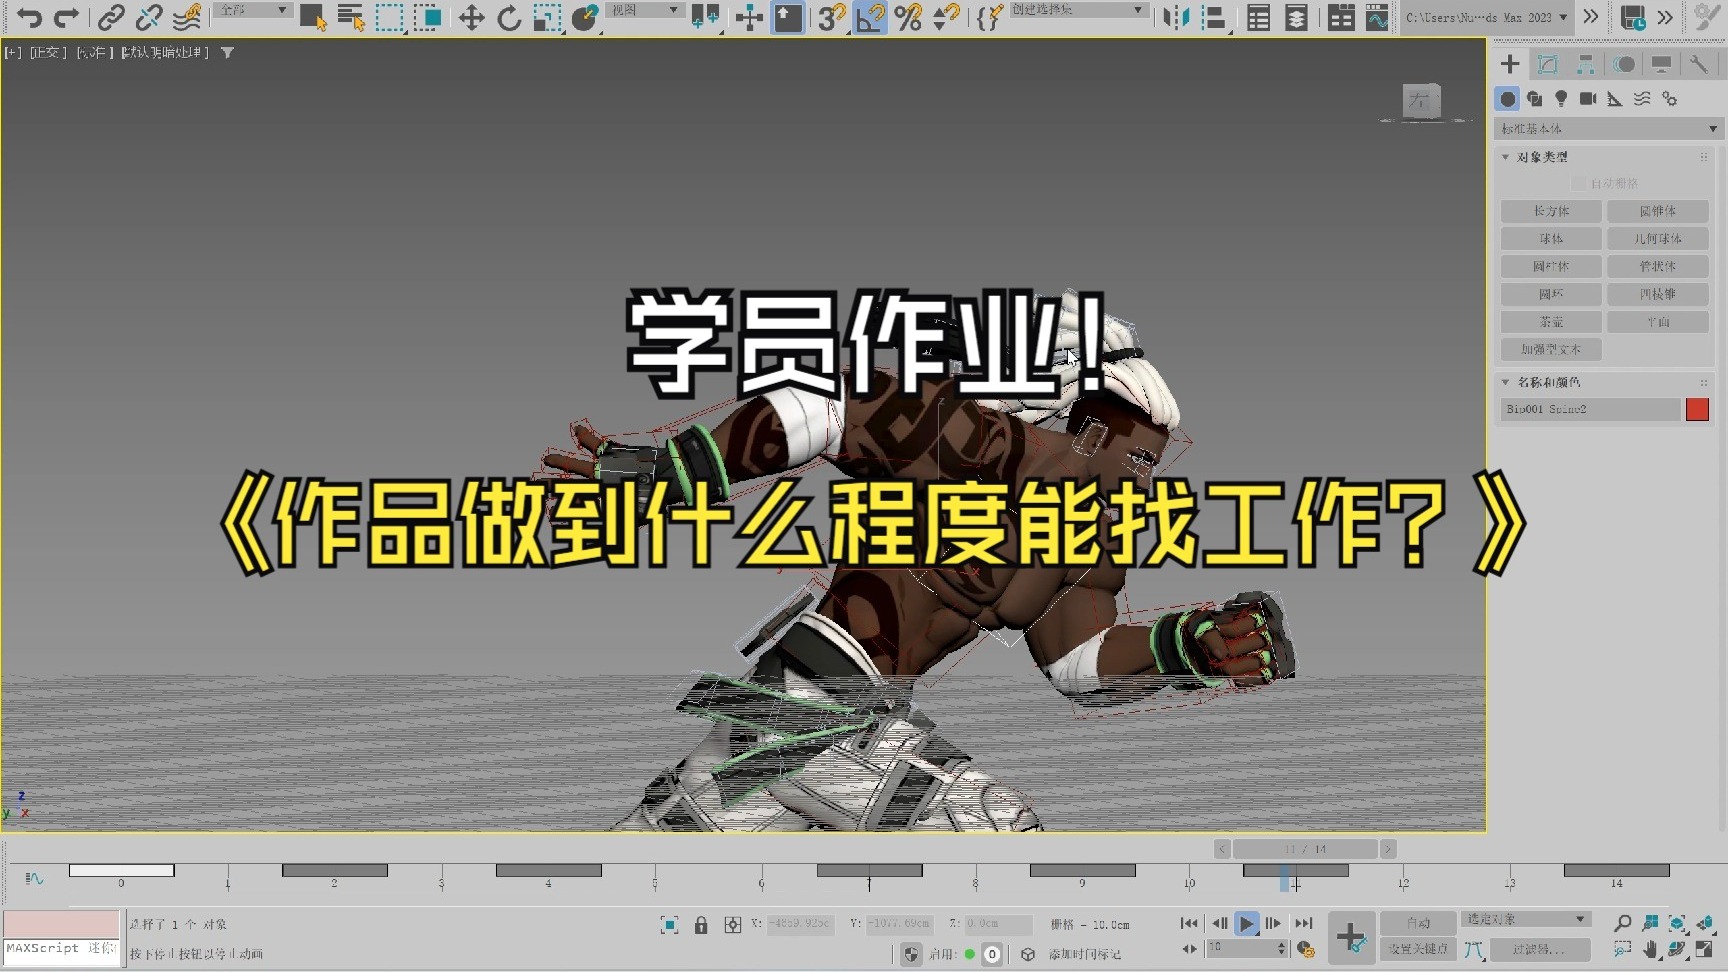Click the Bind to Space Warp icon

(x=187, y=17)
